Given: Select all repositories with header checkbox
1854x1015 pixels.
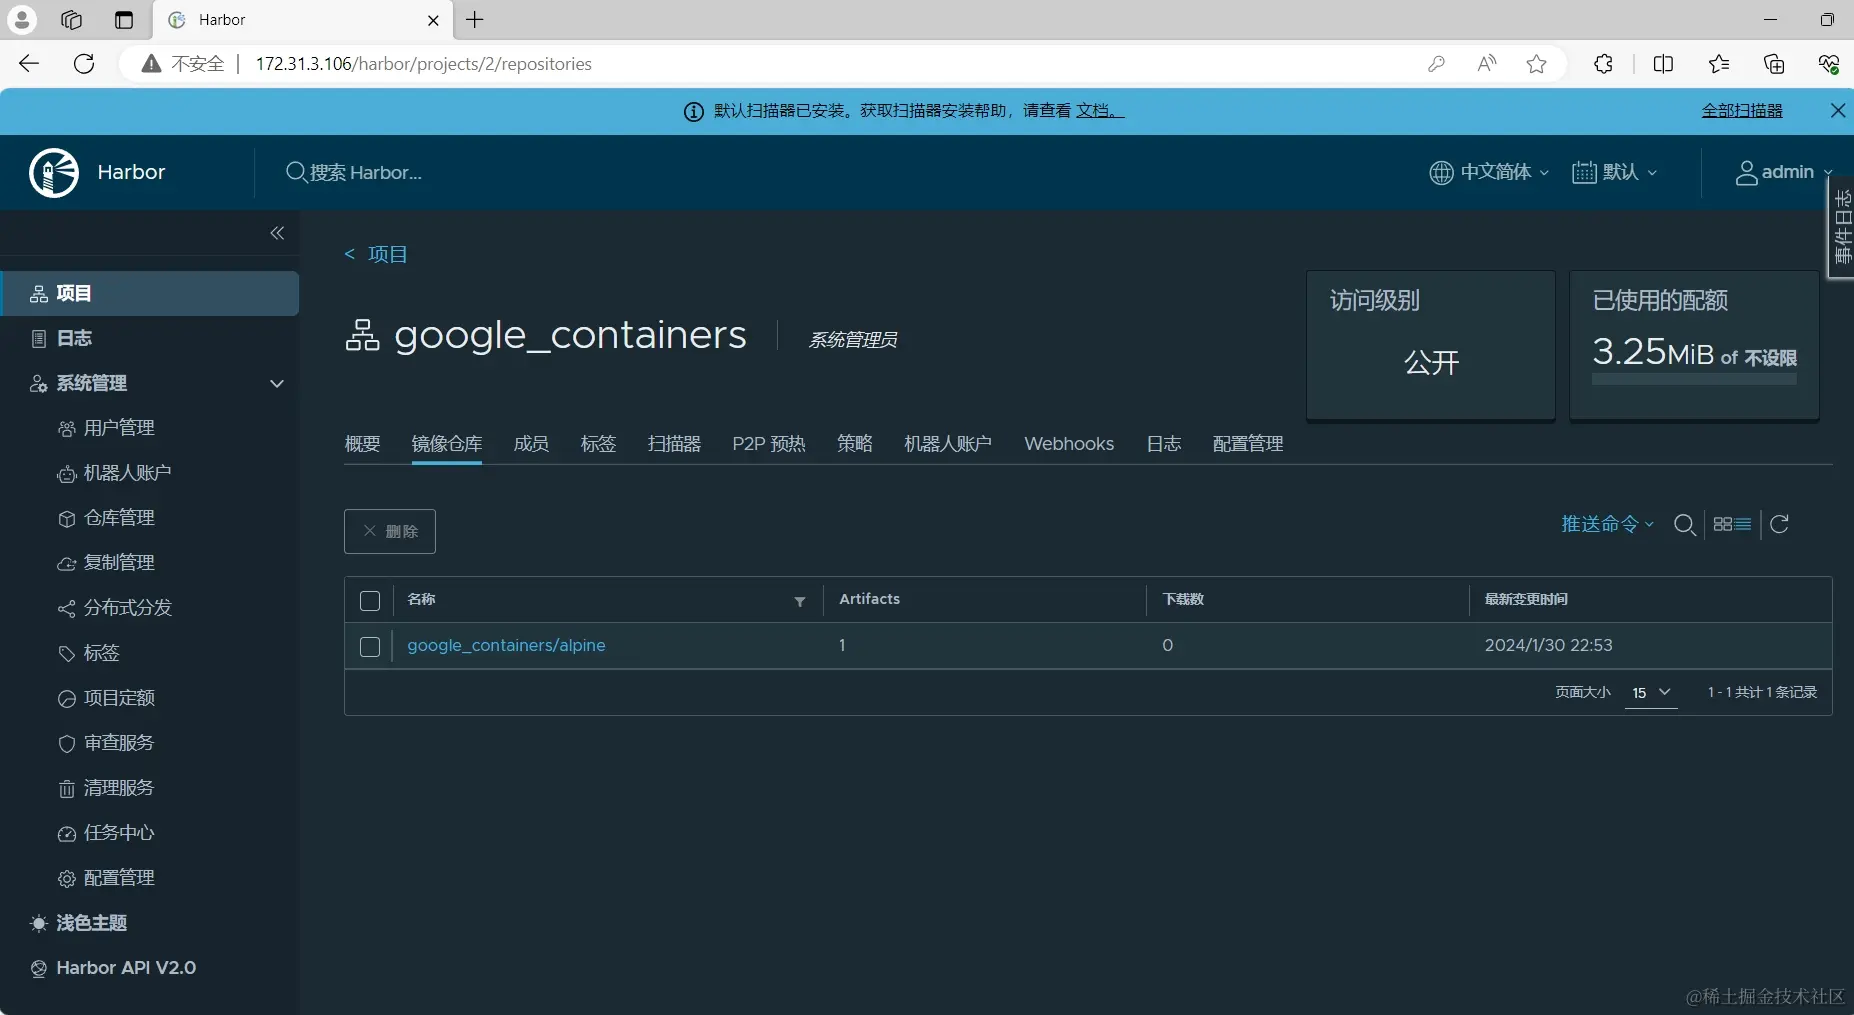Looking at the screenshot, I should pos(370,600).
